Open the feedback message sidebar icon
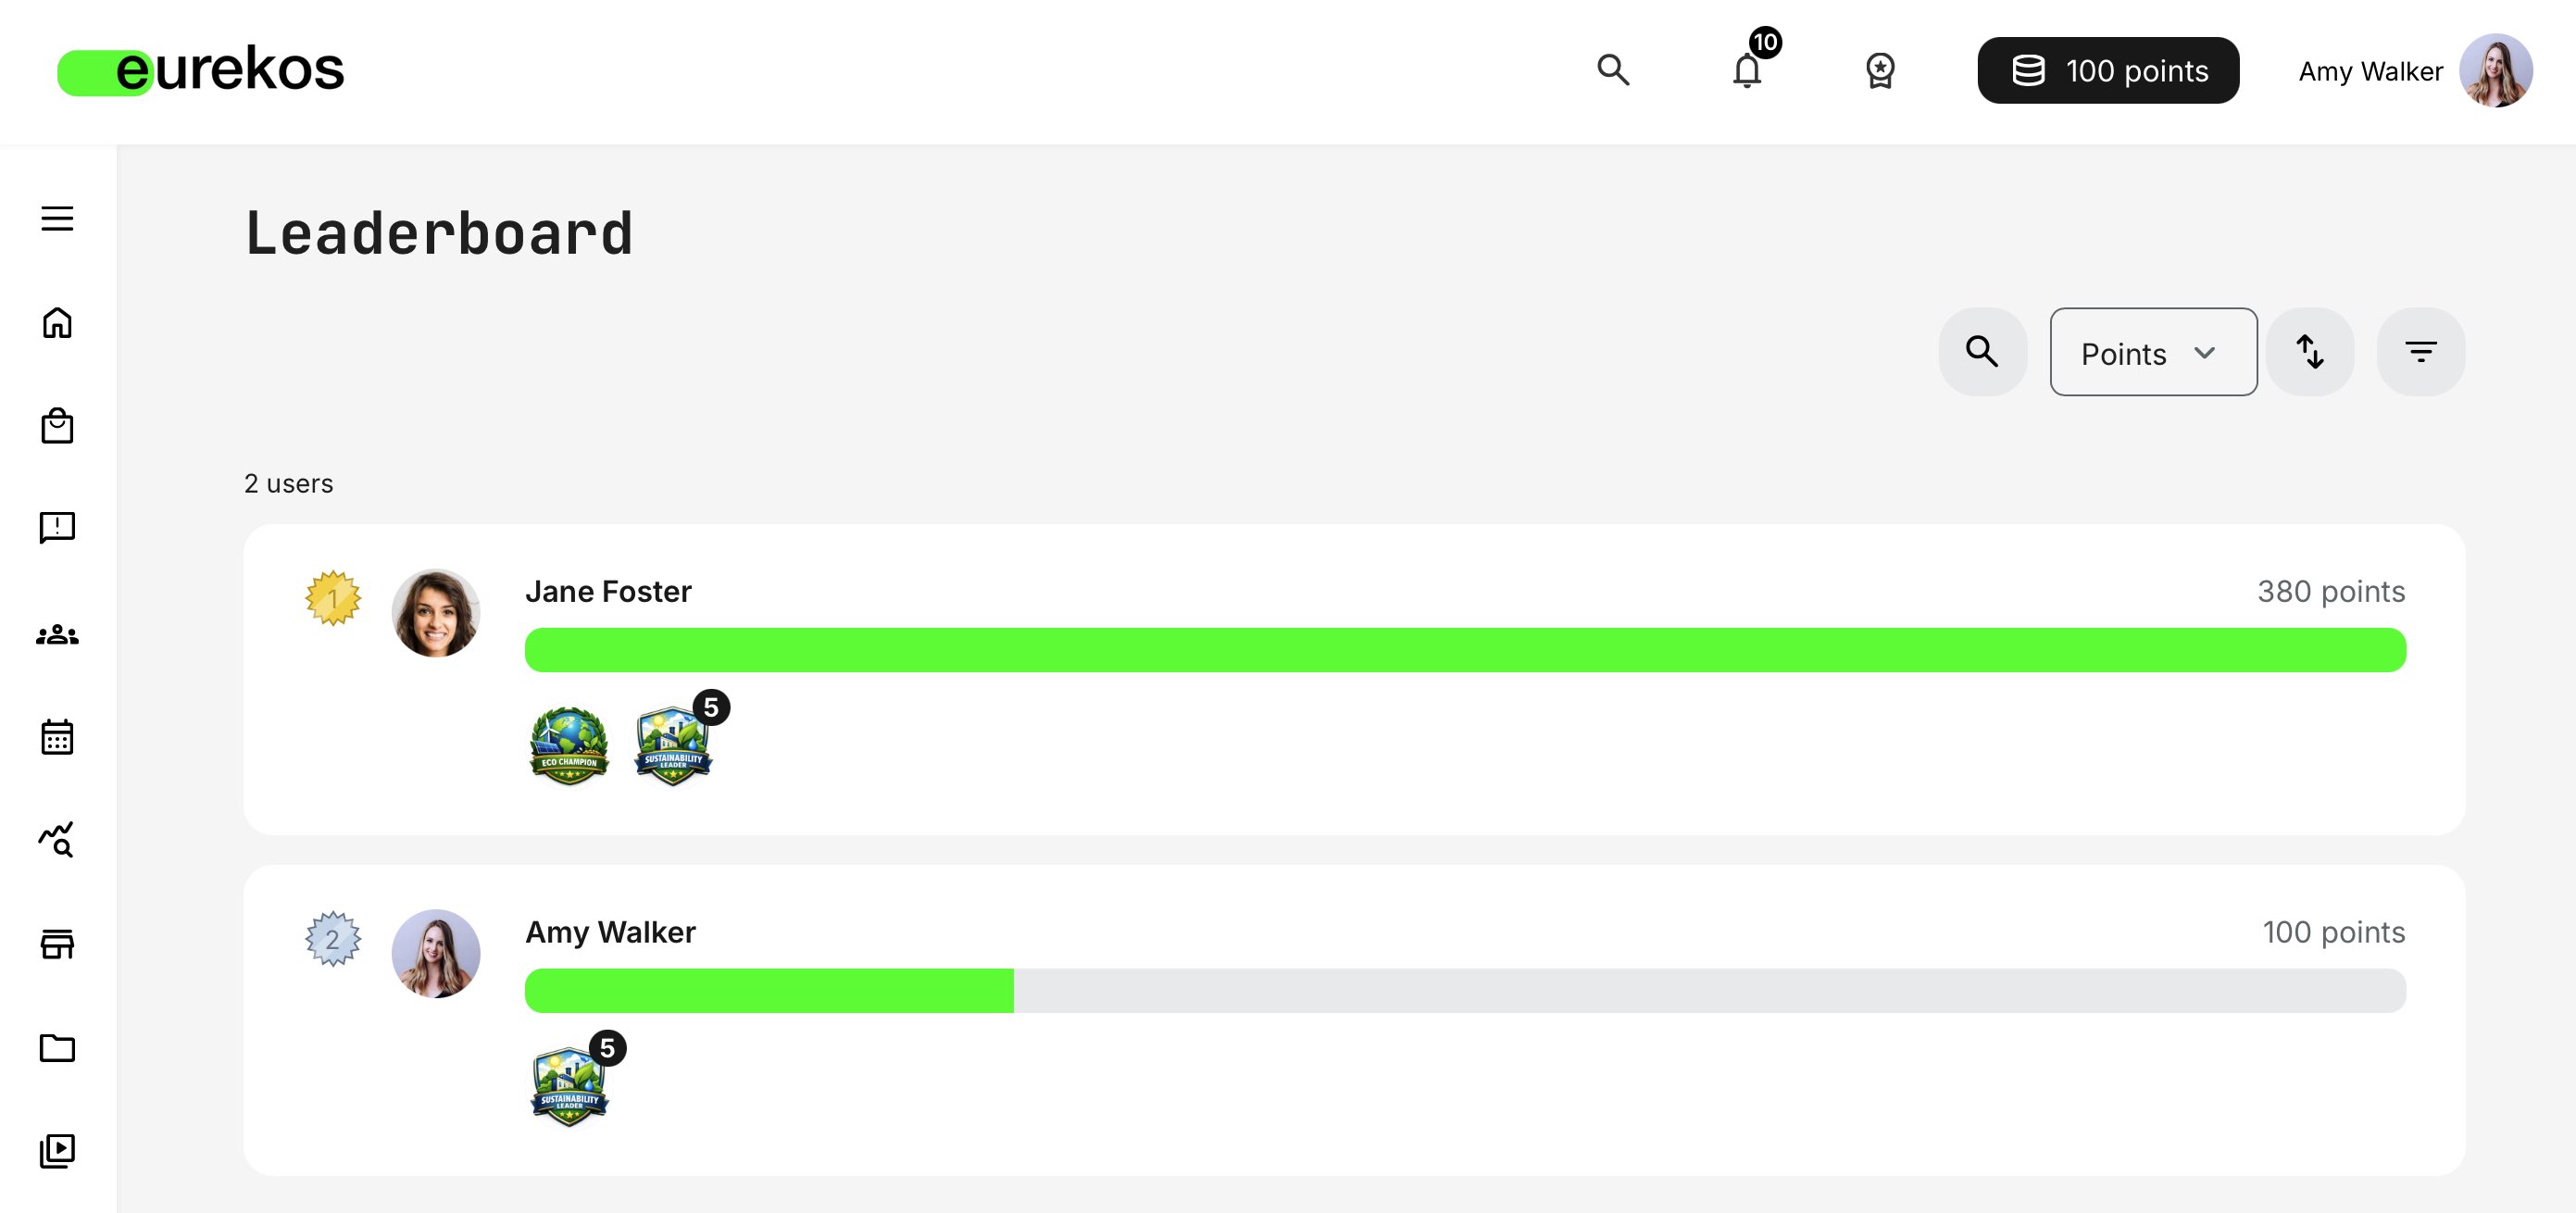 pos(57,527)
